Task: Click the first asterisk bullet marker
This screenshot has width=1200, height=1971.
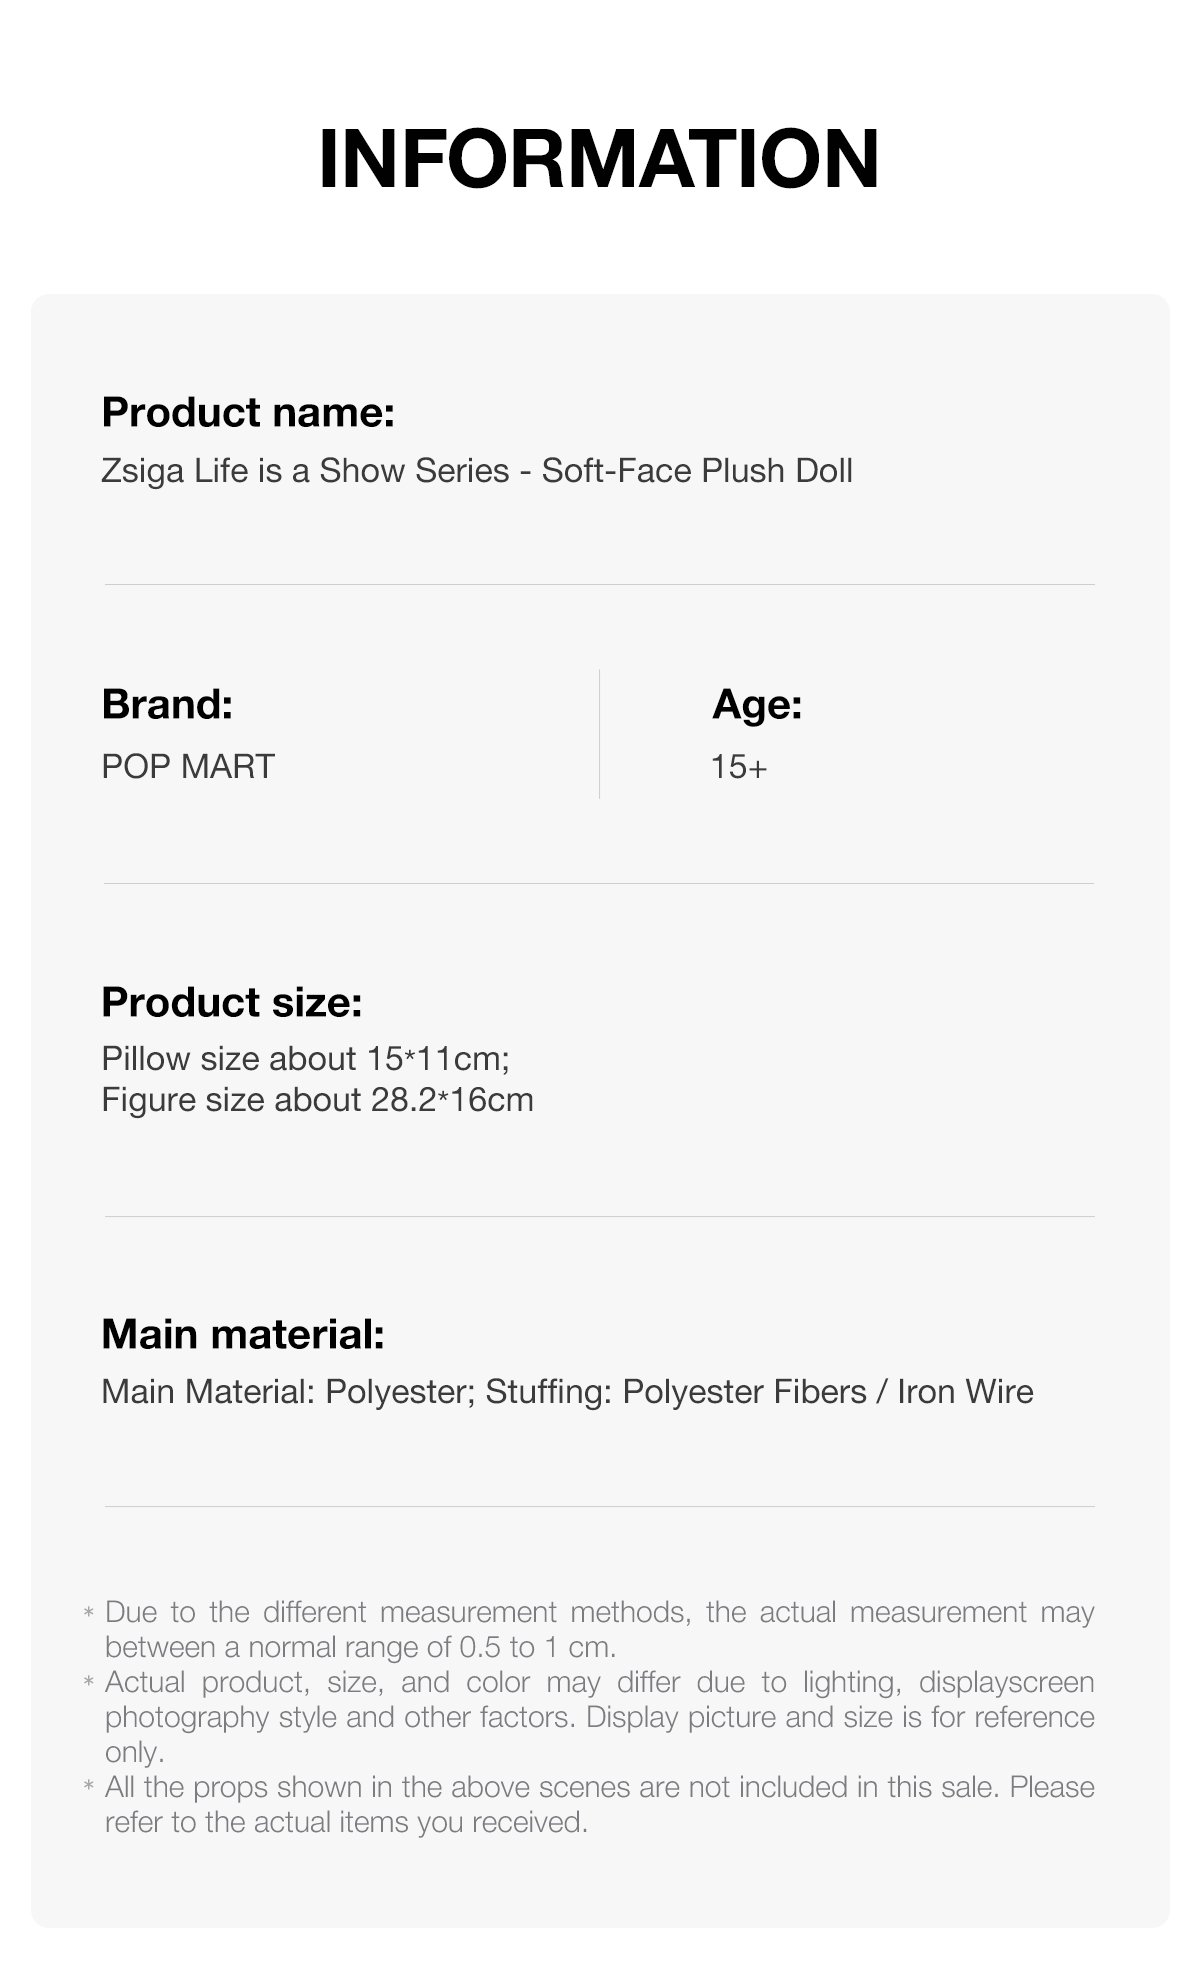Action: point(88,1613)
